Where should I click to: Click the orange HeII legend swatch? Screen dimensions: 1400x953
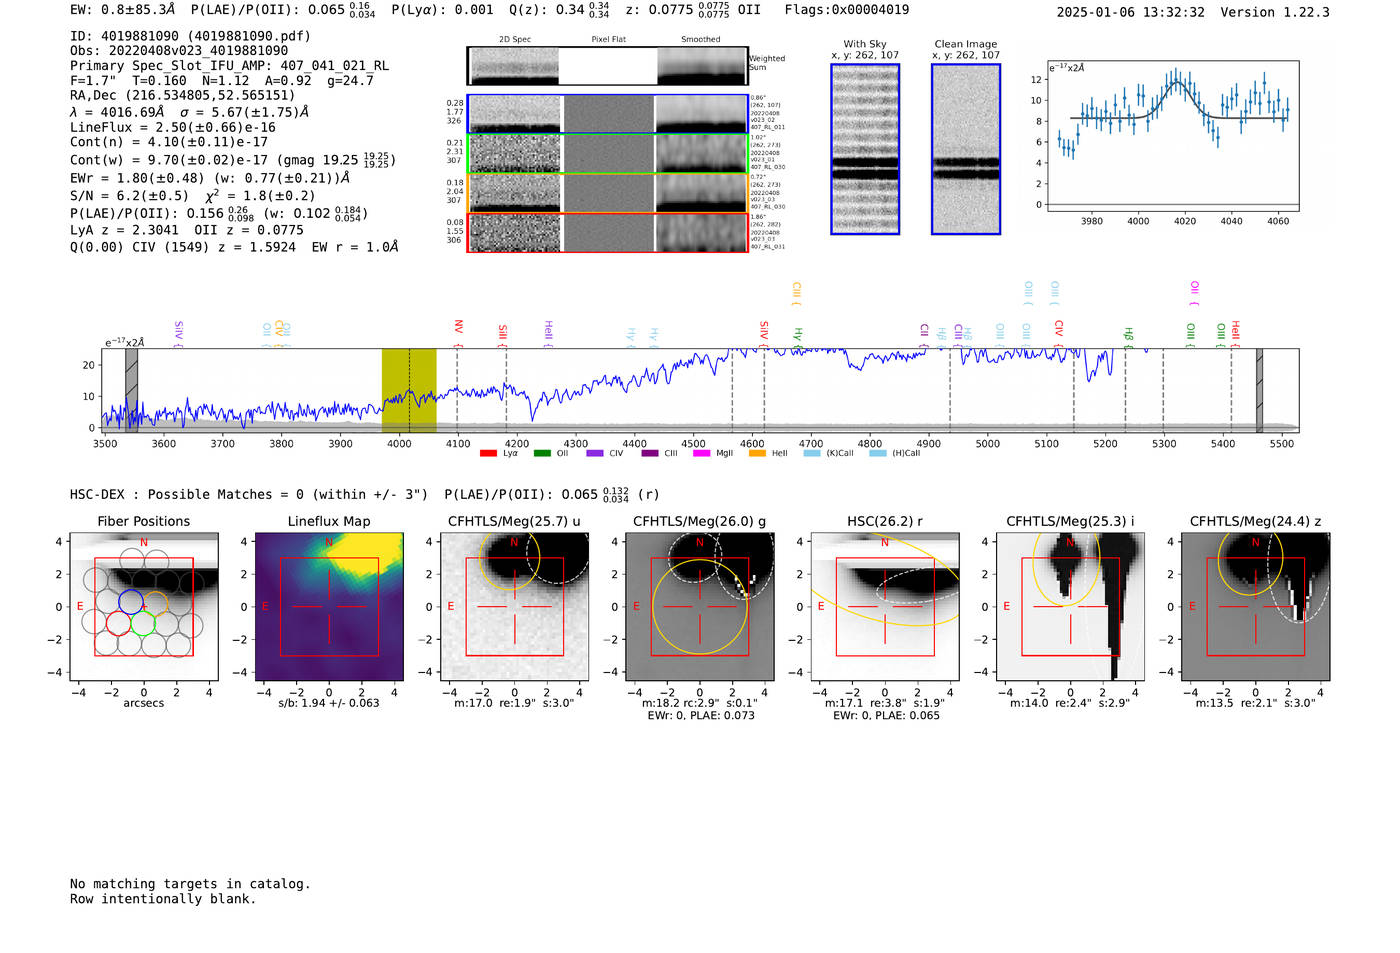click(757, 453)
